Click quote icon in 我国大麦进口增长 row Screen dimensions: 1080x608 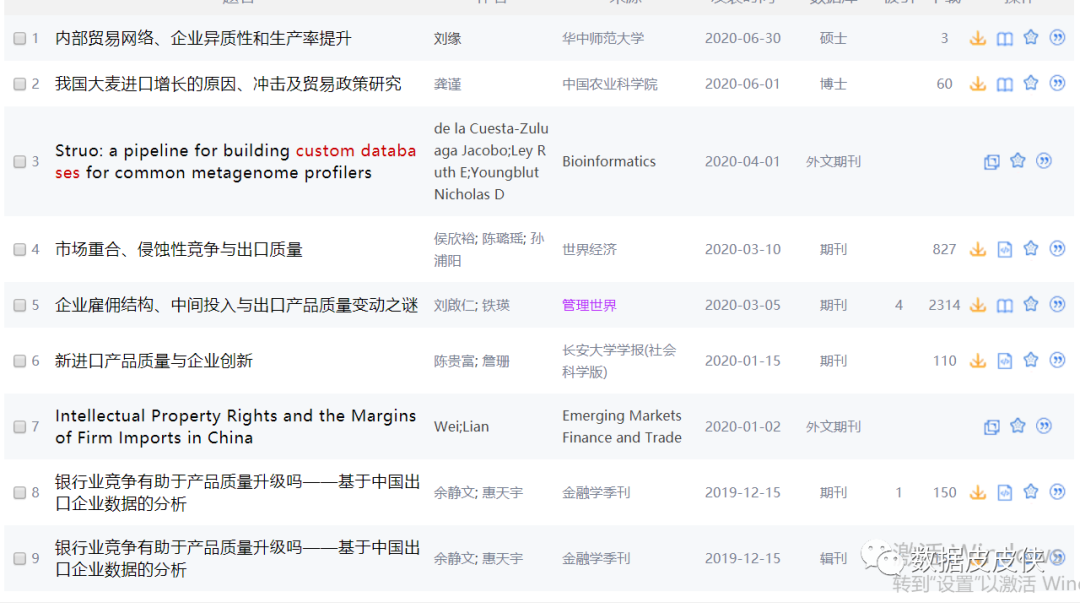coord(1057,83)
